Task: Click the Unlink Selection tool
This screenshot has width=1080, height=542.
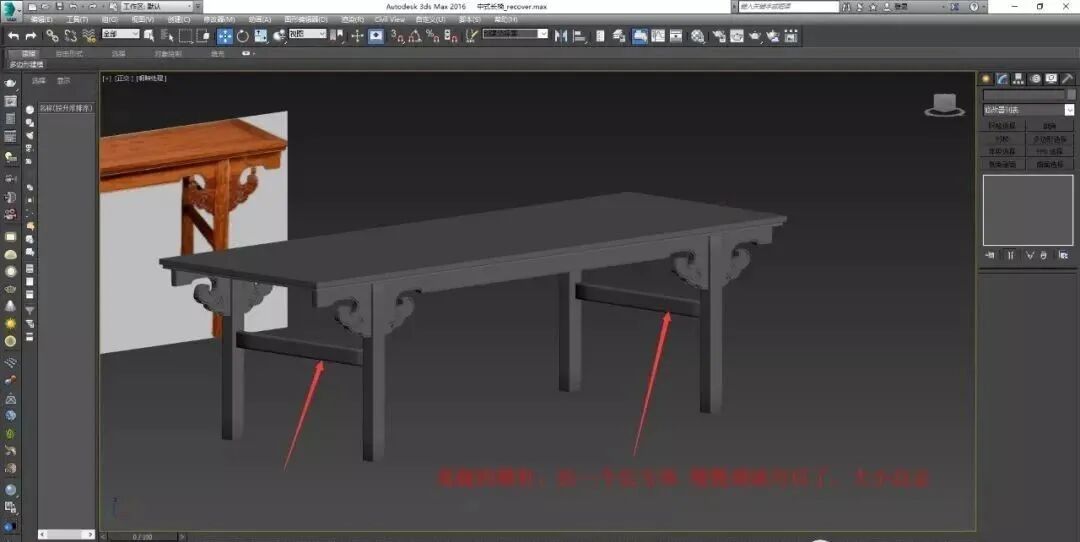Action: click(70, 36)
